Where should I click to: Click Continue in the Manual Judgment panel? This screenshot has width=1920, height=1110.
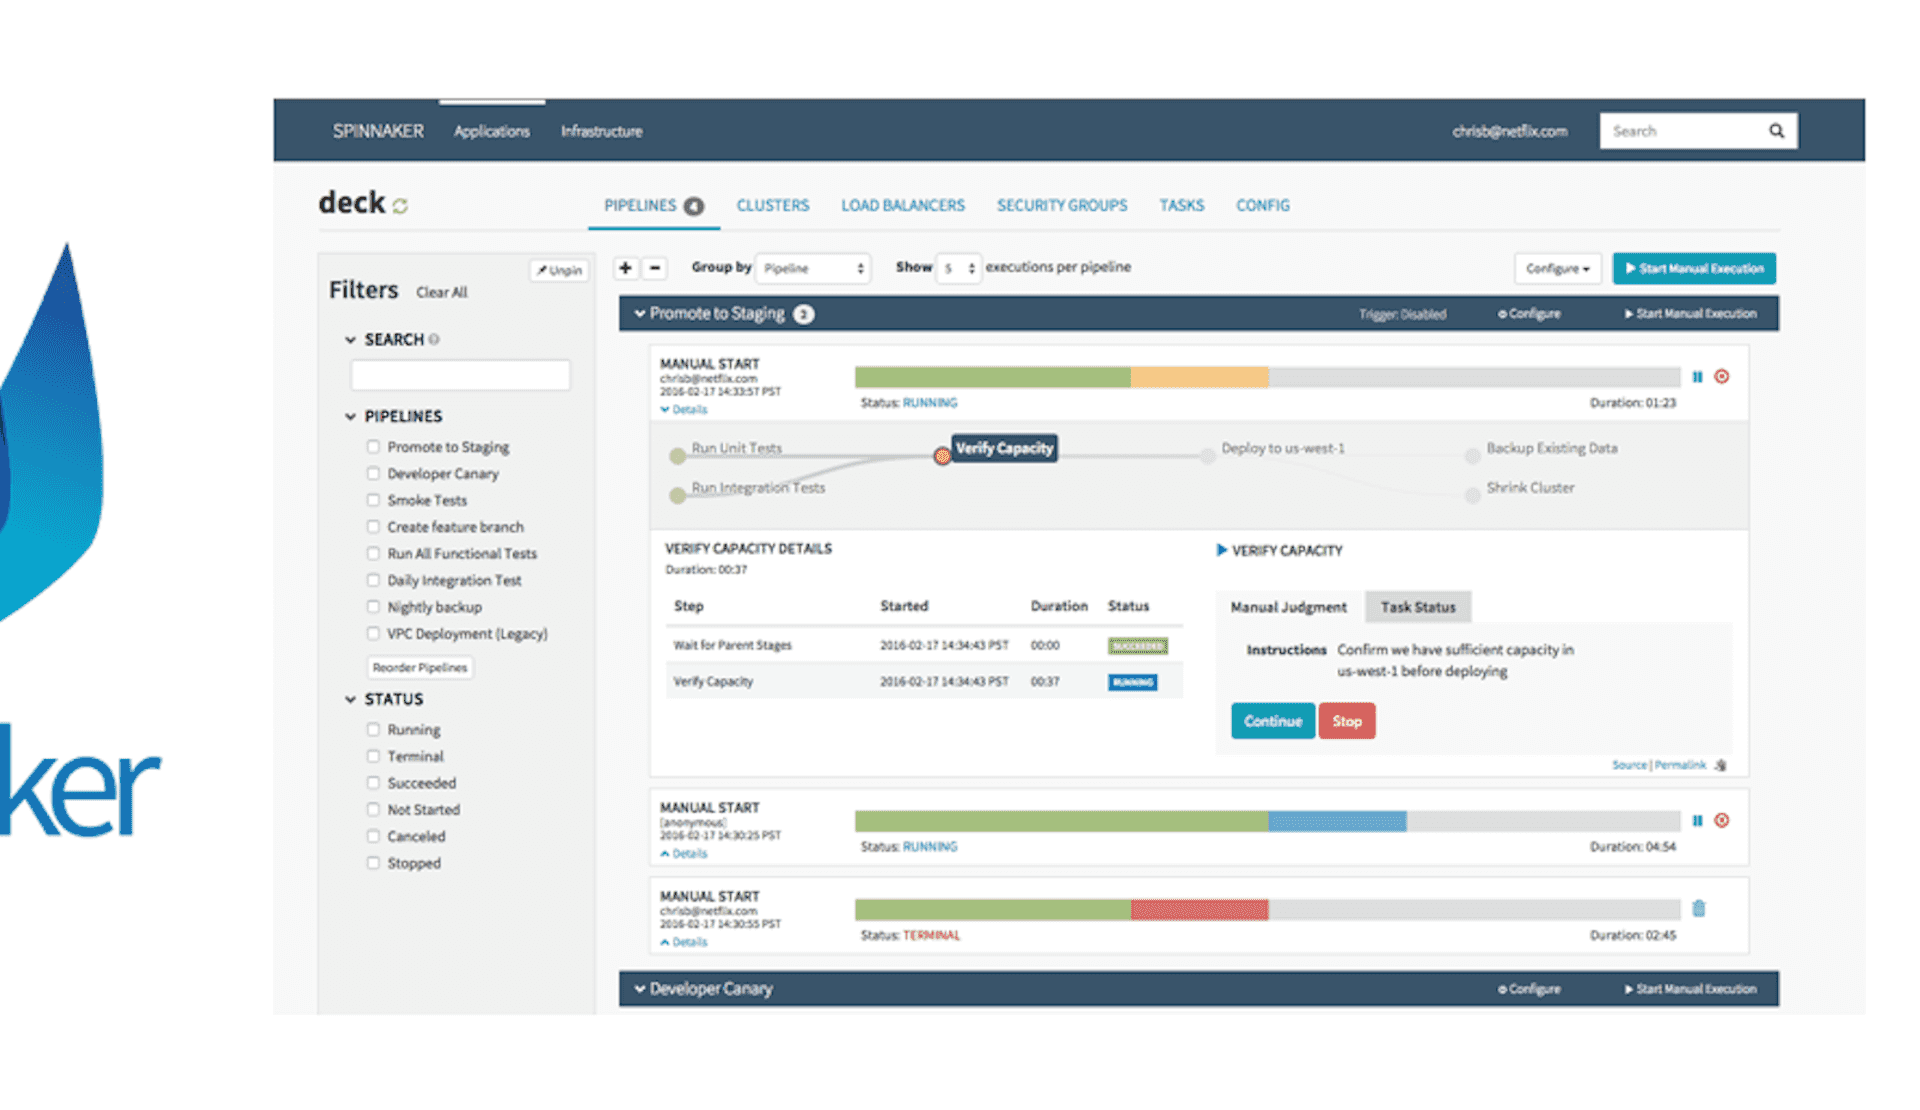pos(1272,720)
